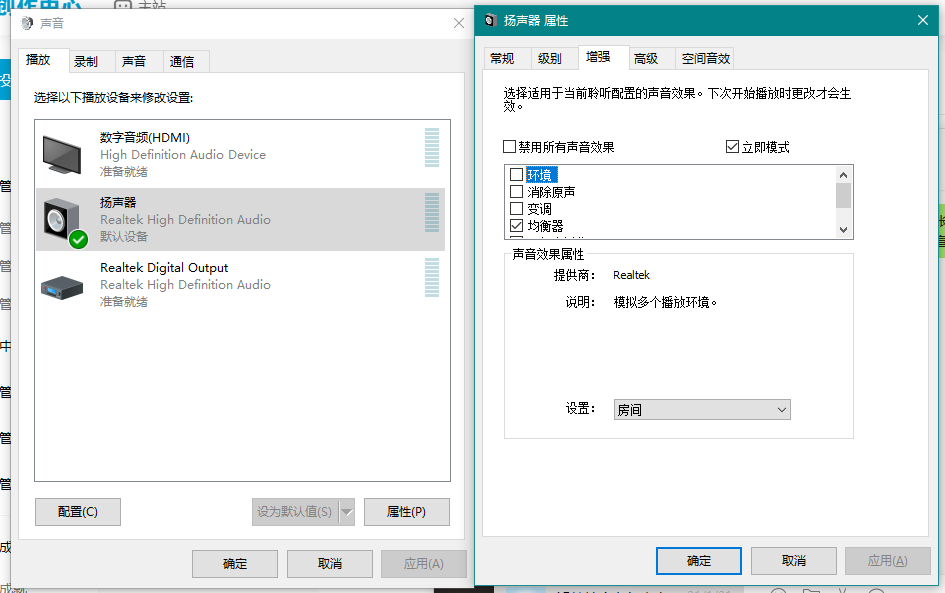Expand the arrow next to 设为默认值(S)
This screenshot has width=945, height=593.
(x=347, y=512)
